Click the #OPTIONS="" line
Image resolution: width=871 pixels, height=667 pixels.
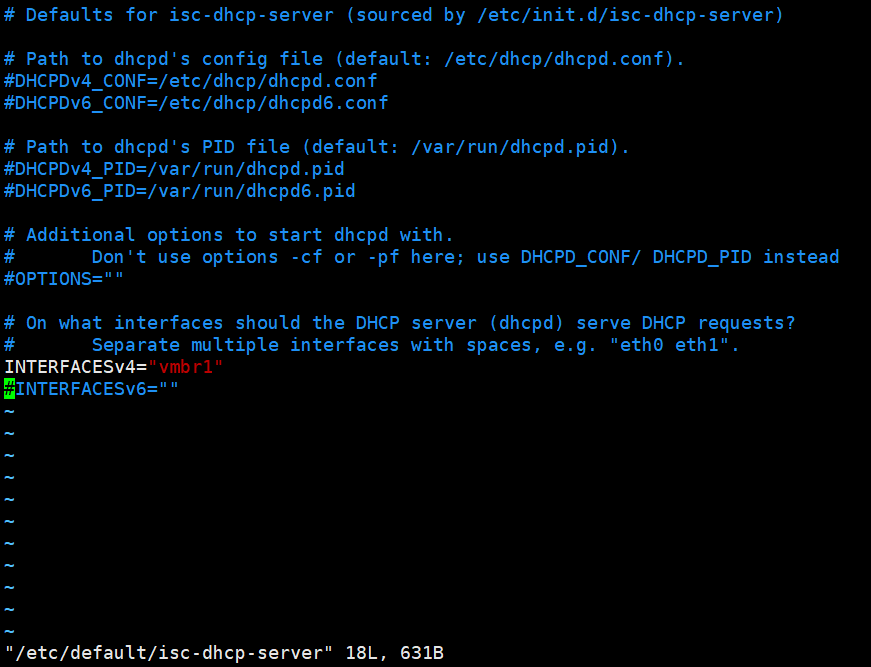64,279
